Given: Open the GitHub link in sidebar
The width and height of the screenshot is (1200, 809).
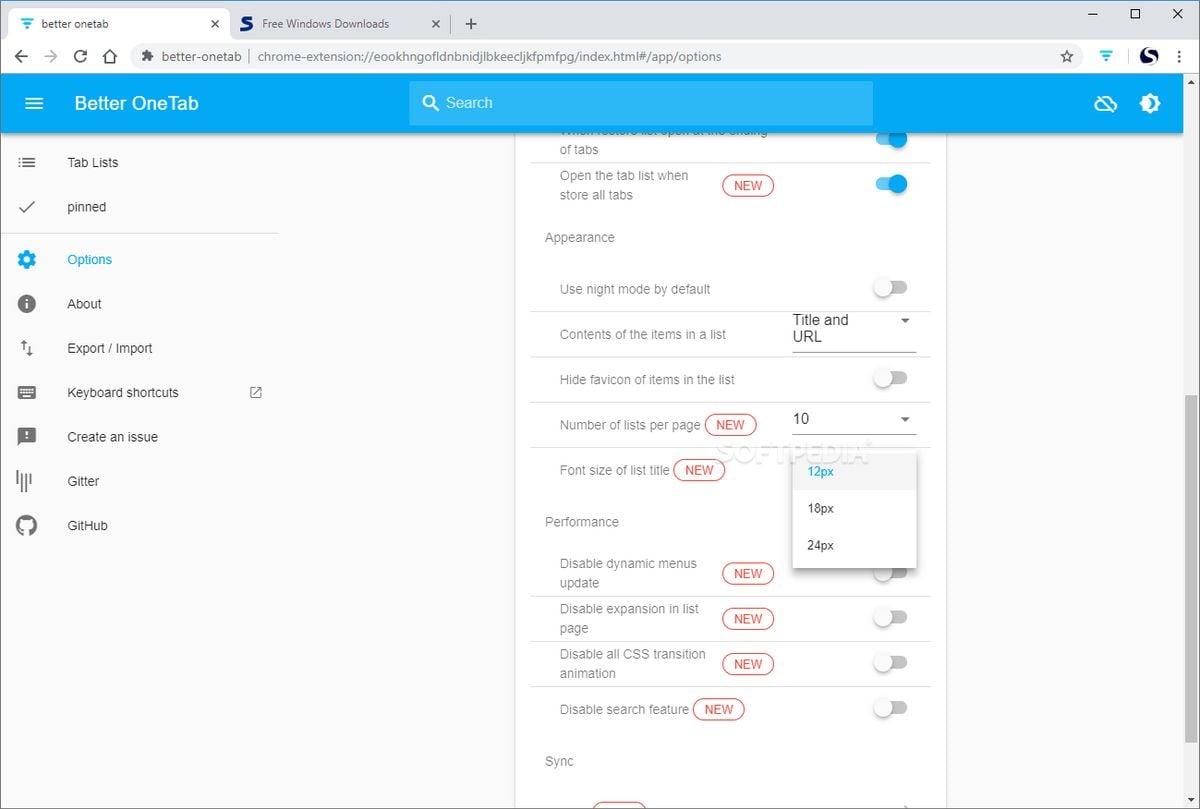Looking at the screenshot, I should click(x=139, y=525).
